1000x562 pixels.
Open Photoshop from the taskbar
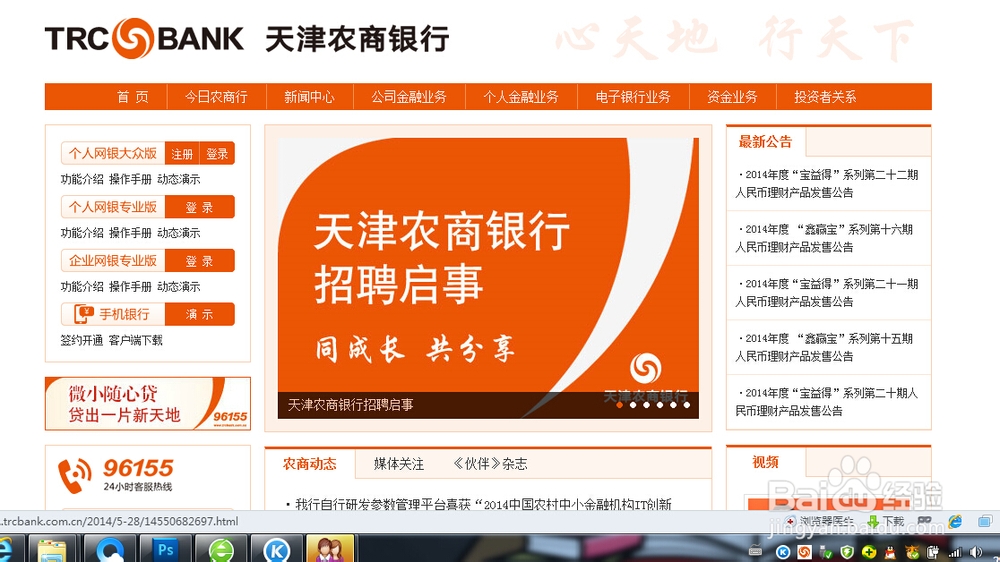pyautogui.click(x=165, y=550)
